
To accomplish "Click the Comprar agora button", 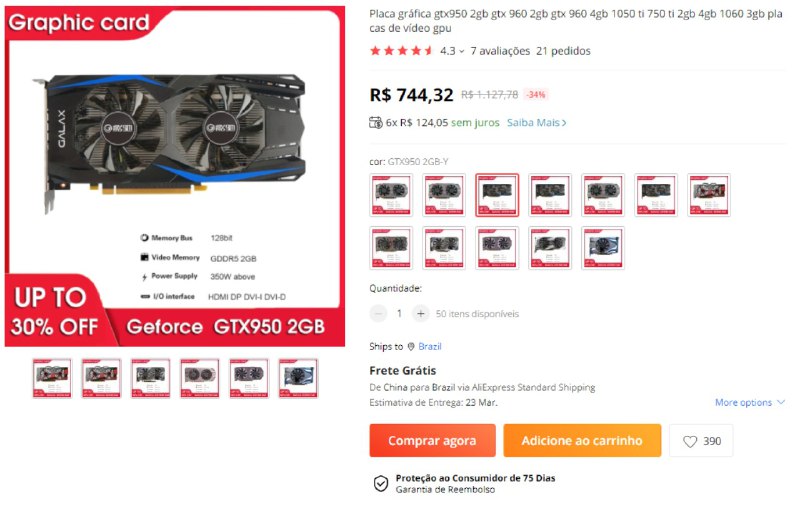I will (432, 441).
